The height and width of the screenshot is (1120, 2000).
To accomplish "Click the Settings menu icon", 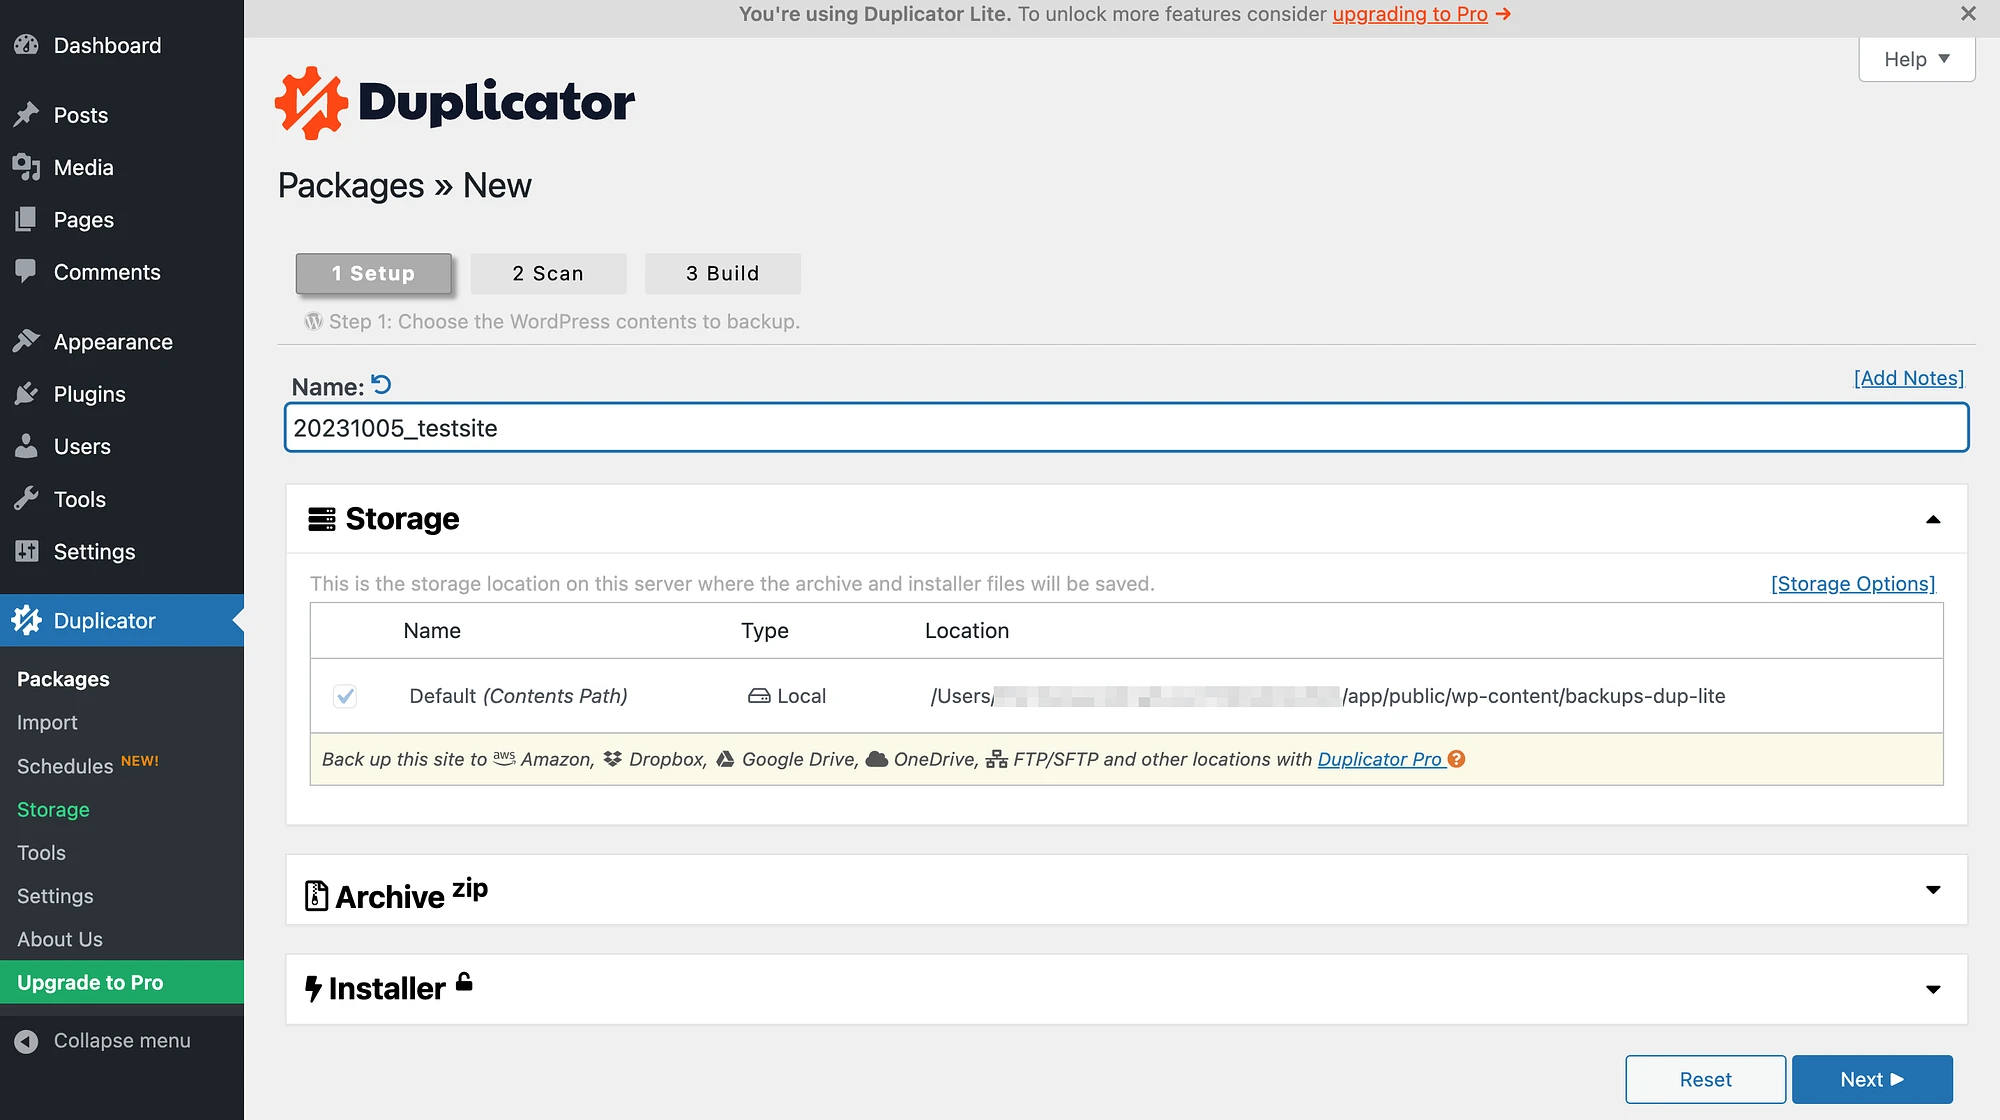I will click(26, 550).
